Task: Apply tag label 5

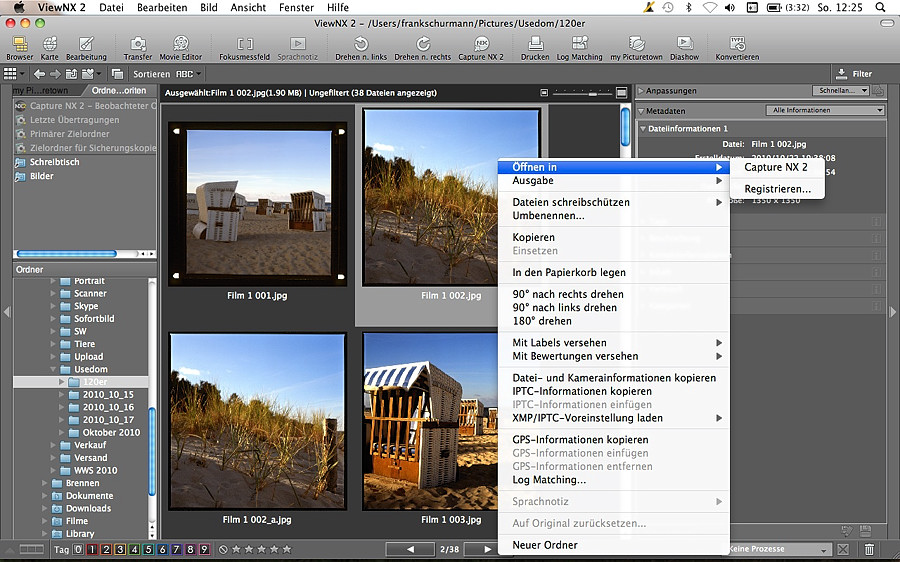Action: [x=148, y=549]
